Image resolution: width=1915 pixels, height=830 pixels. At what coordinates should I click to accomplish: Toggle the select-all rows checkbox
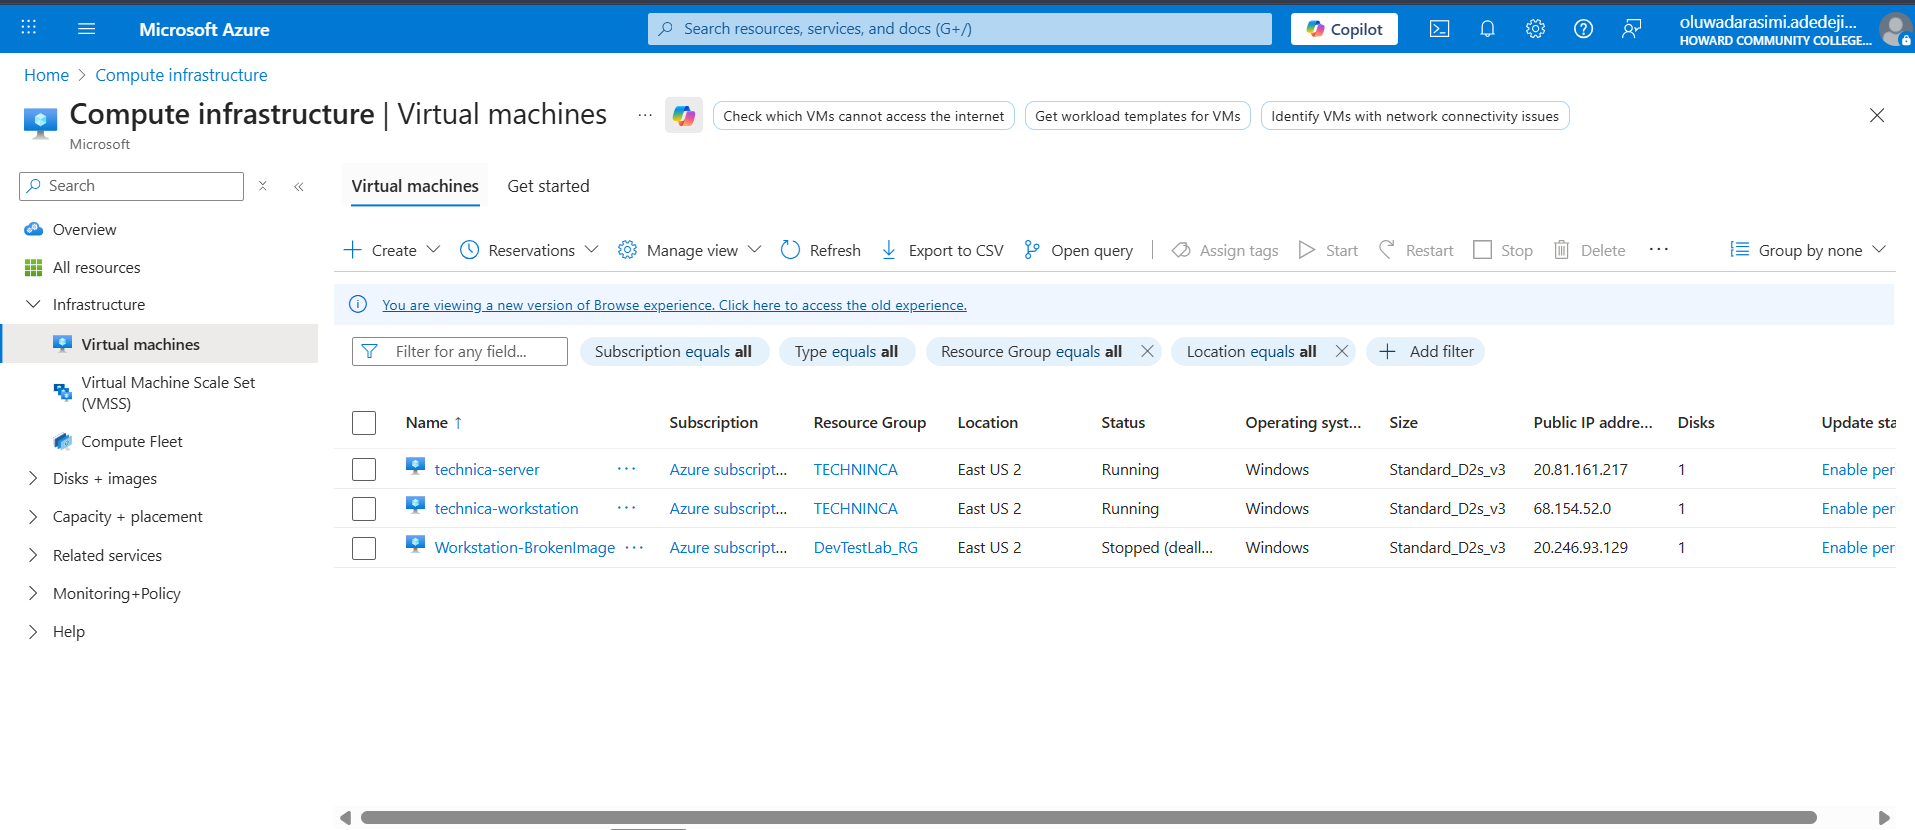[x=364, y=423]
